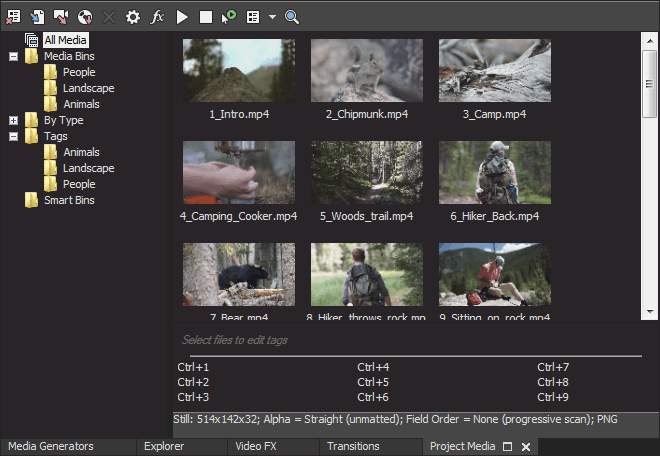Collapse the Tags tree node
The height and width of the screenshot is (456, 660).
[x=13, y=136]
